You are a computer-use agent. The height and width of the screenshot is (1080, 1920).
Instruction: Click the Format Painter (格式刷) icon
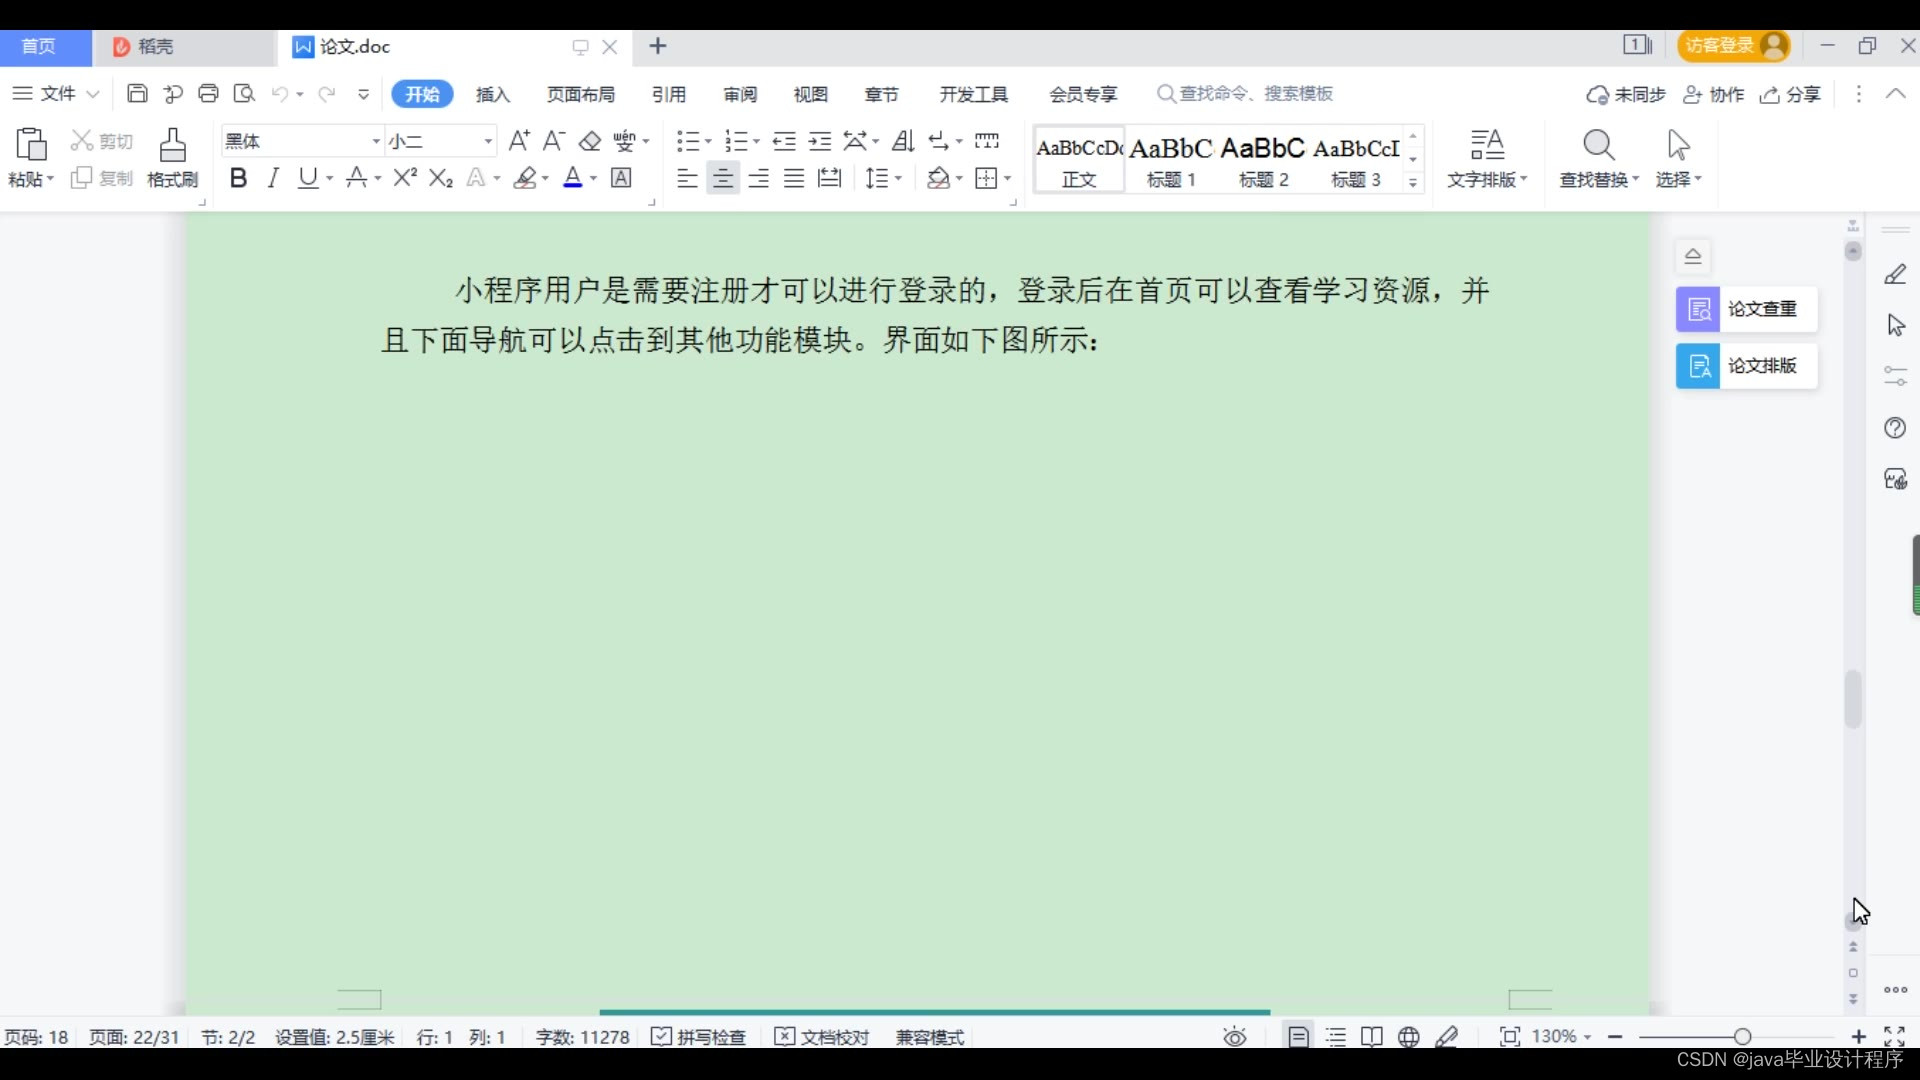pyautogui.click(x=172, y=146)
